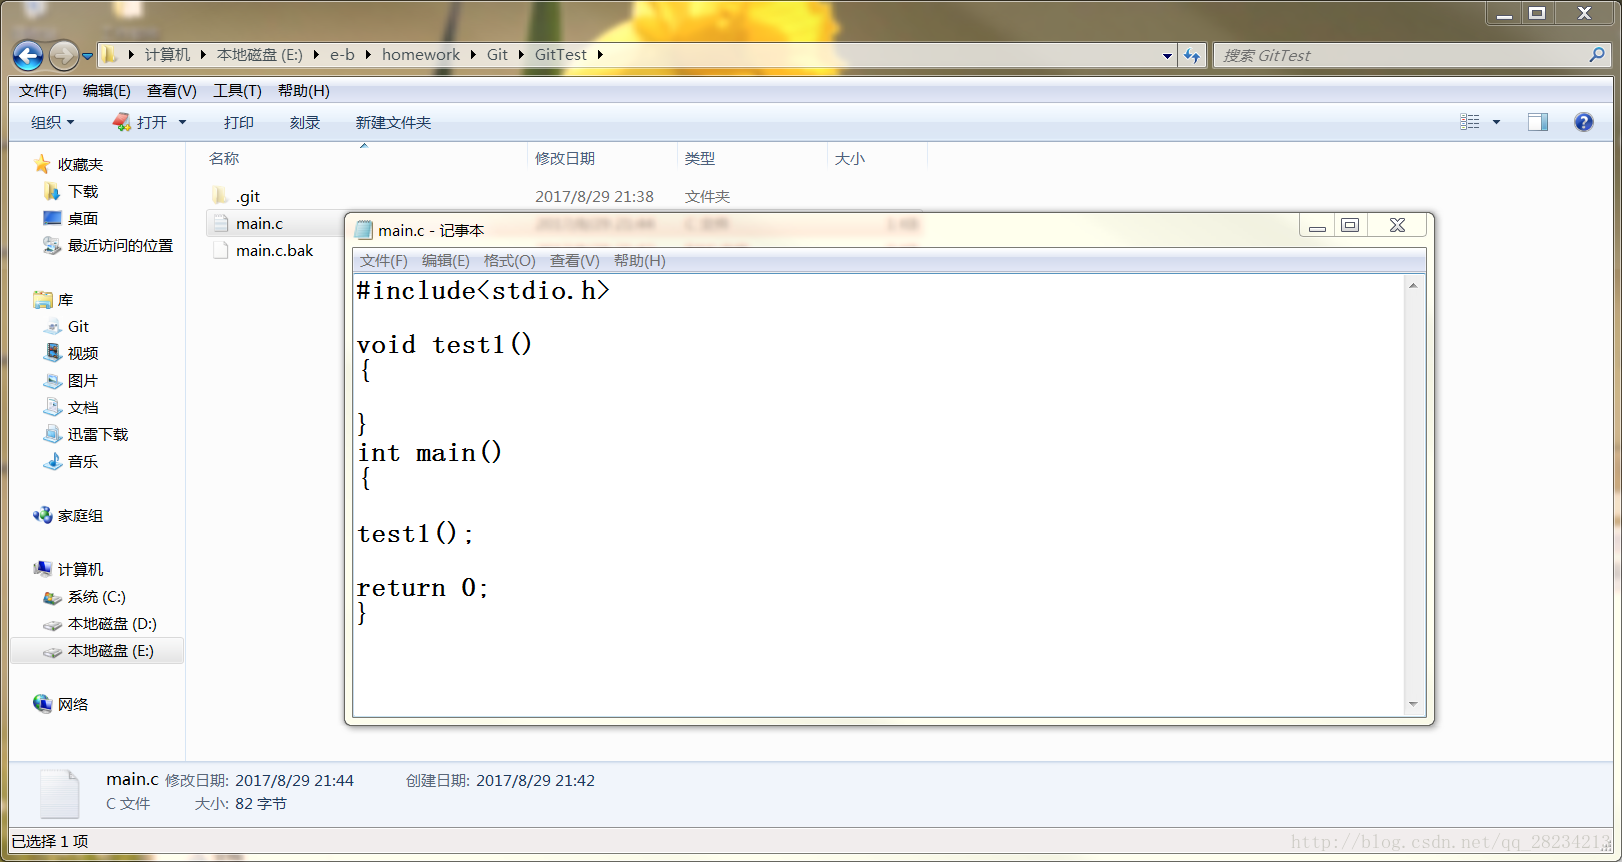Open Explorer 查看(V) menu

(x=171, y=91)
